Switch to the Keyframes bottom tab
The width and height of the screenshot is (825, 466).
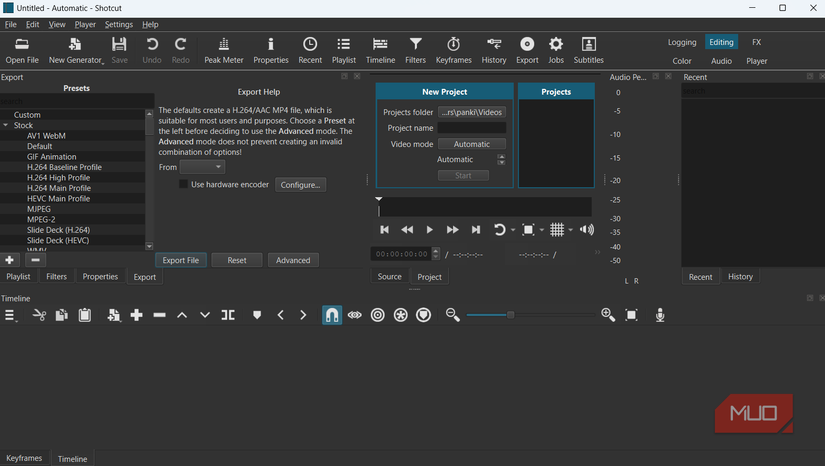pyautogui.click(x=24, y=458)
